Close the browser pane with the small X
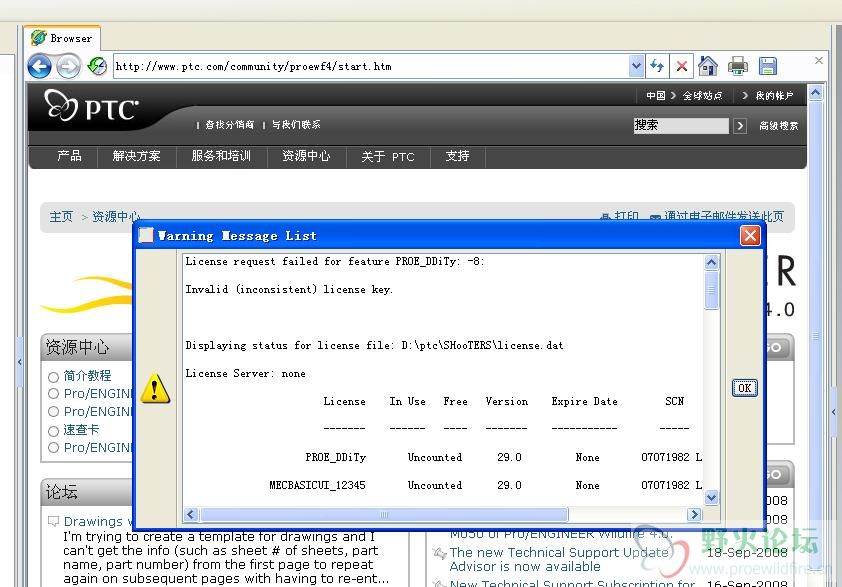Image resolution: width=842 pixels, height=587 pixels. coord(819,60)
